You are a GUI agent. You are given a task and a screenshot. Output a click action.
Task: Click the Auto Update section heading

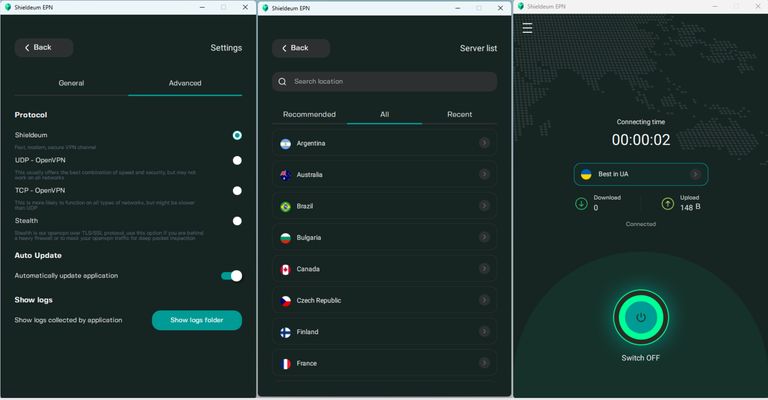pyautogui.click(x=38, y=256)
